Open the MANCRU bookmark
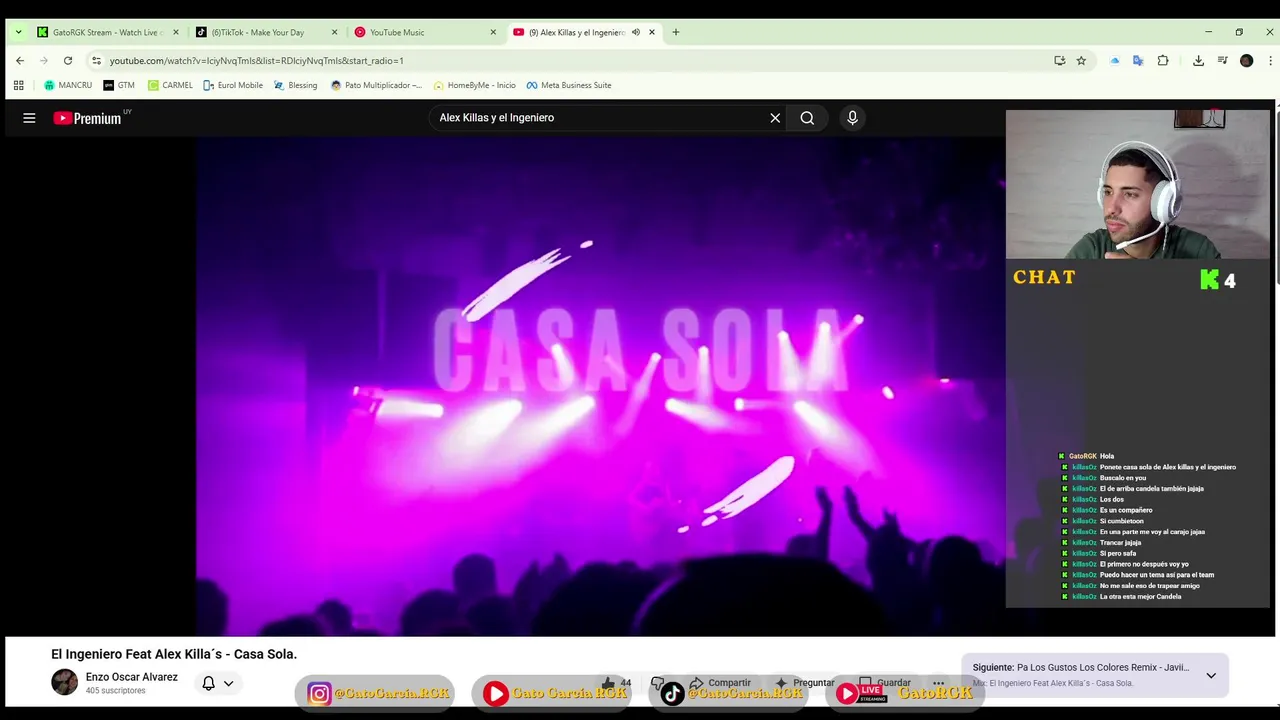 point(68,85)
